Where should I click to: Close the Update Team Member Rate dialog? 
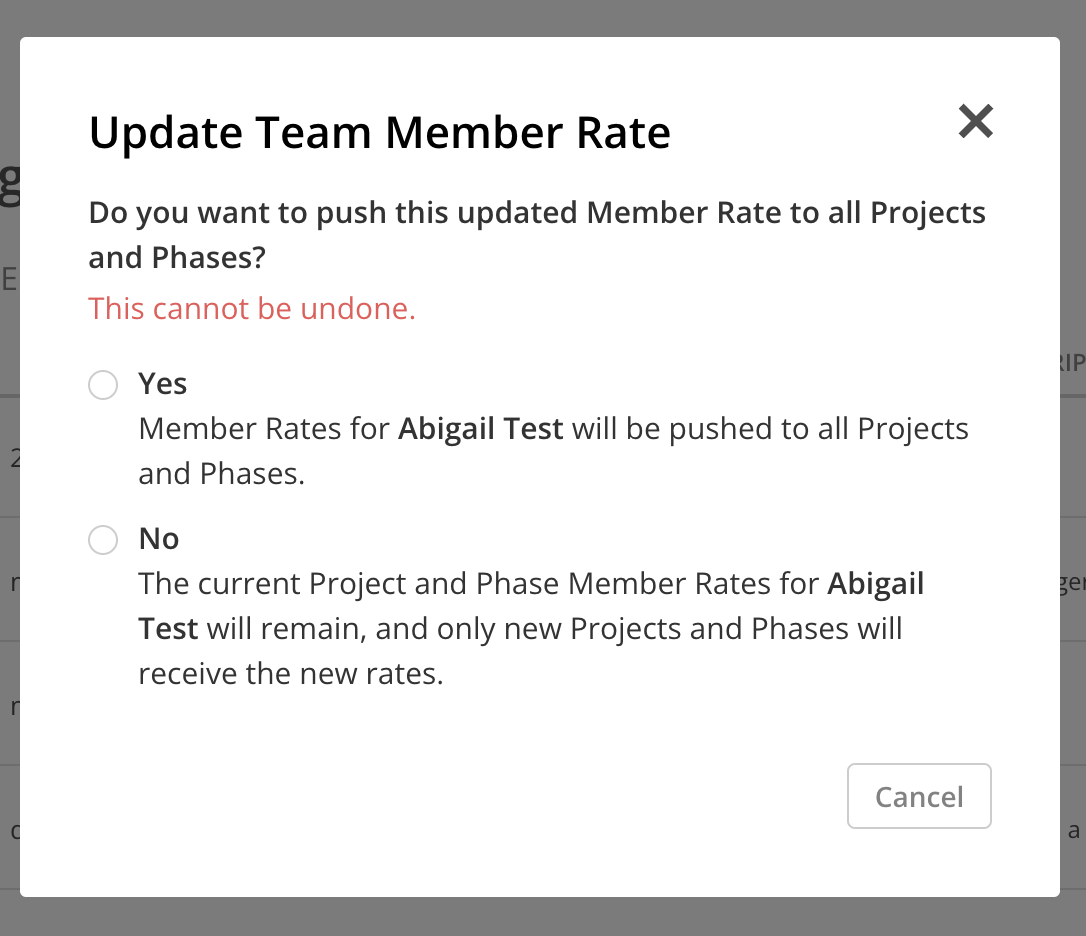pos(975,121)
